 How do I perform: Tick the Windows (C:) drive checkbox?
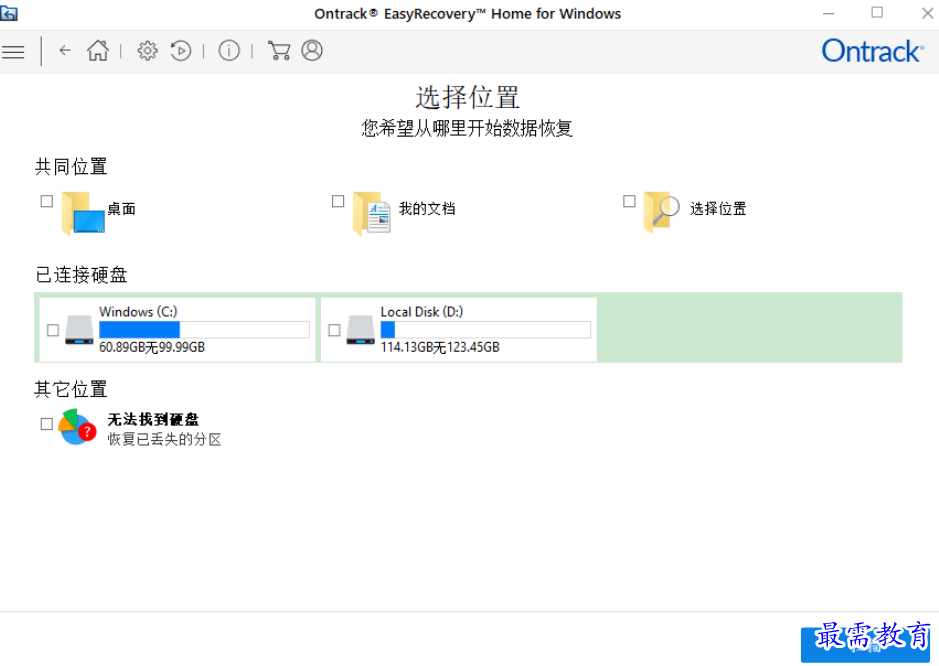tap(53, 330)
